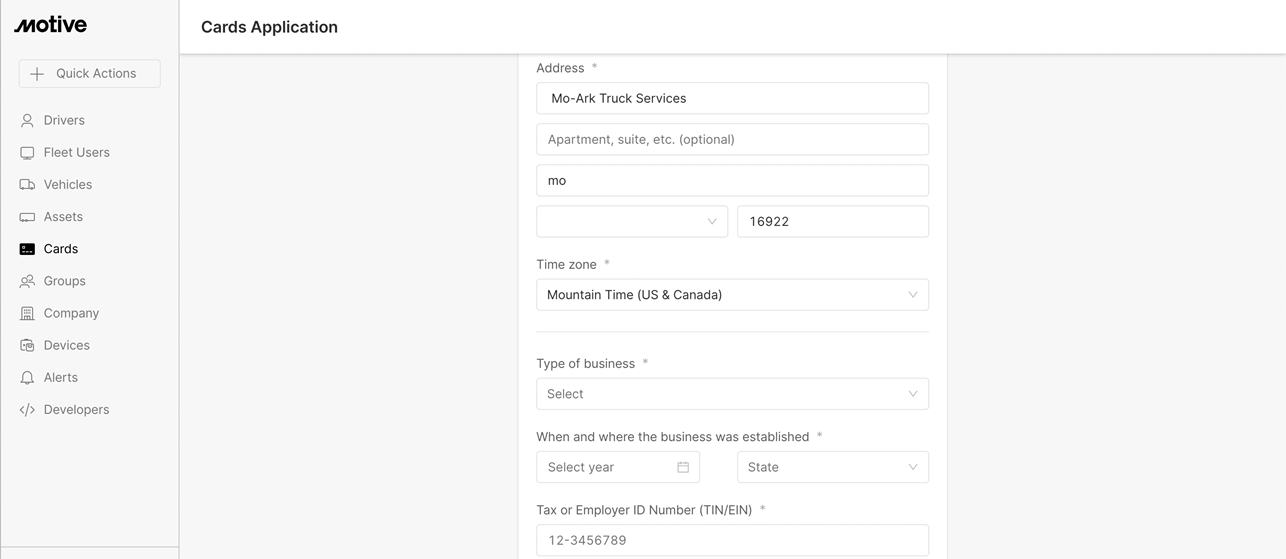Viewport: 1286px width, 559px height.
Task: Click the Assets trailer icon
Action: tap(27, 217)
